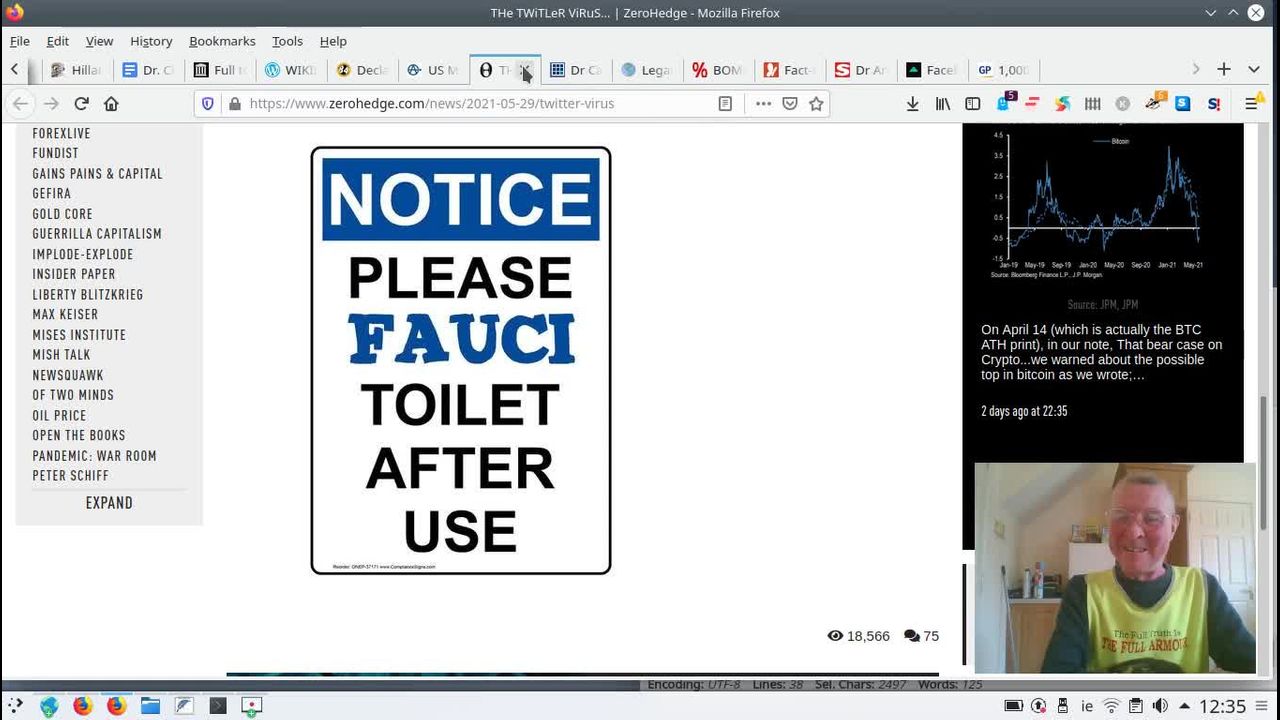This screenshot has width=1280, height=720.
Task: Save the page to Pocket
Action: click(790, 103)
